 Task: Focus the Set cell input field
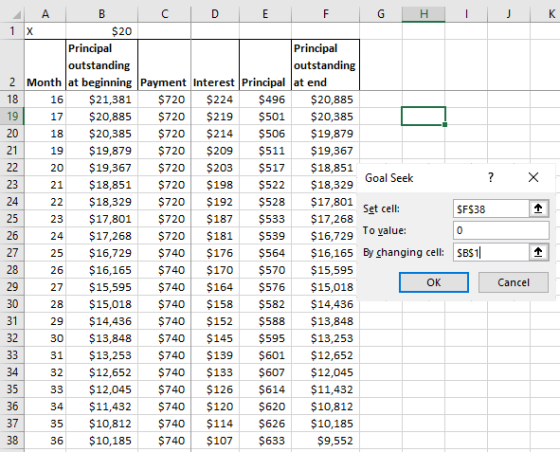491,209
